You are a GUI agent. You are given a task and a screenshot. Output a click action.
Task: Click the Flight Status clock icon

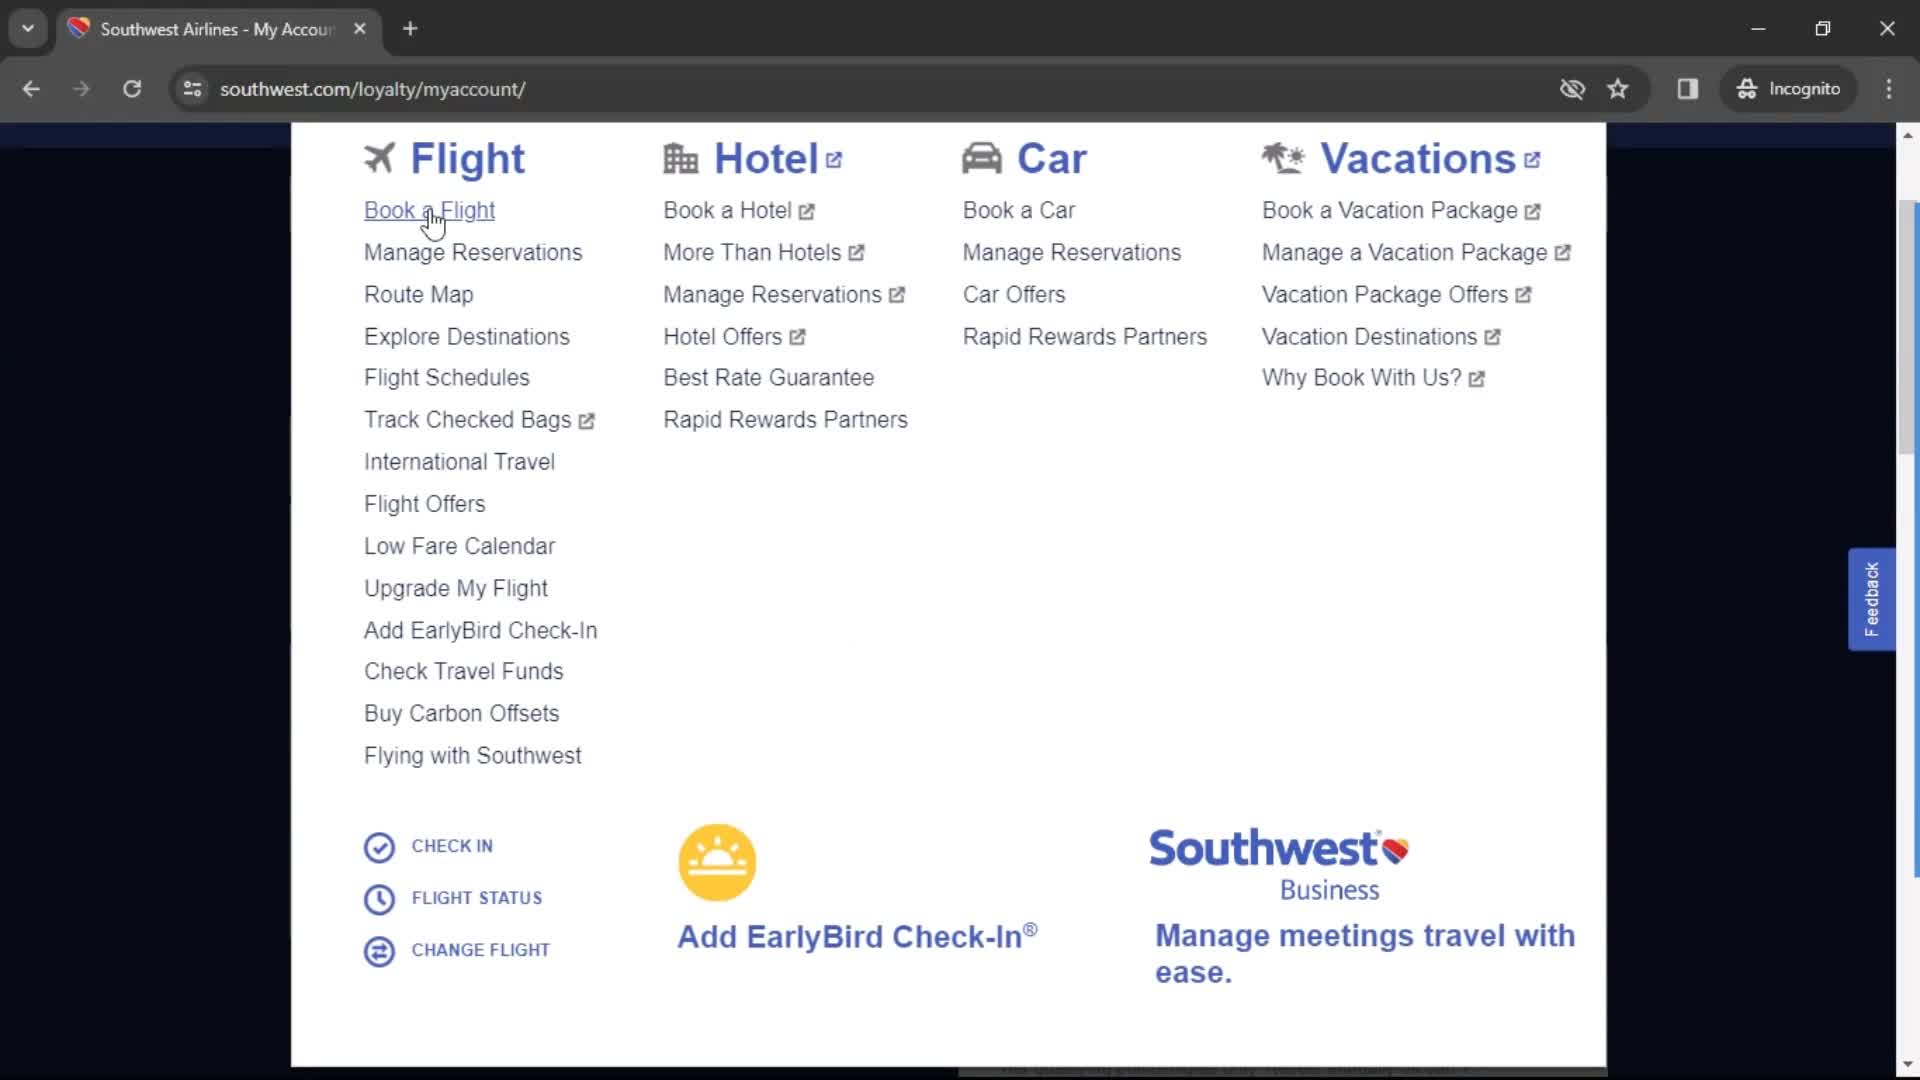[377, 898]
